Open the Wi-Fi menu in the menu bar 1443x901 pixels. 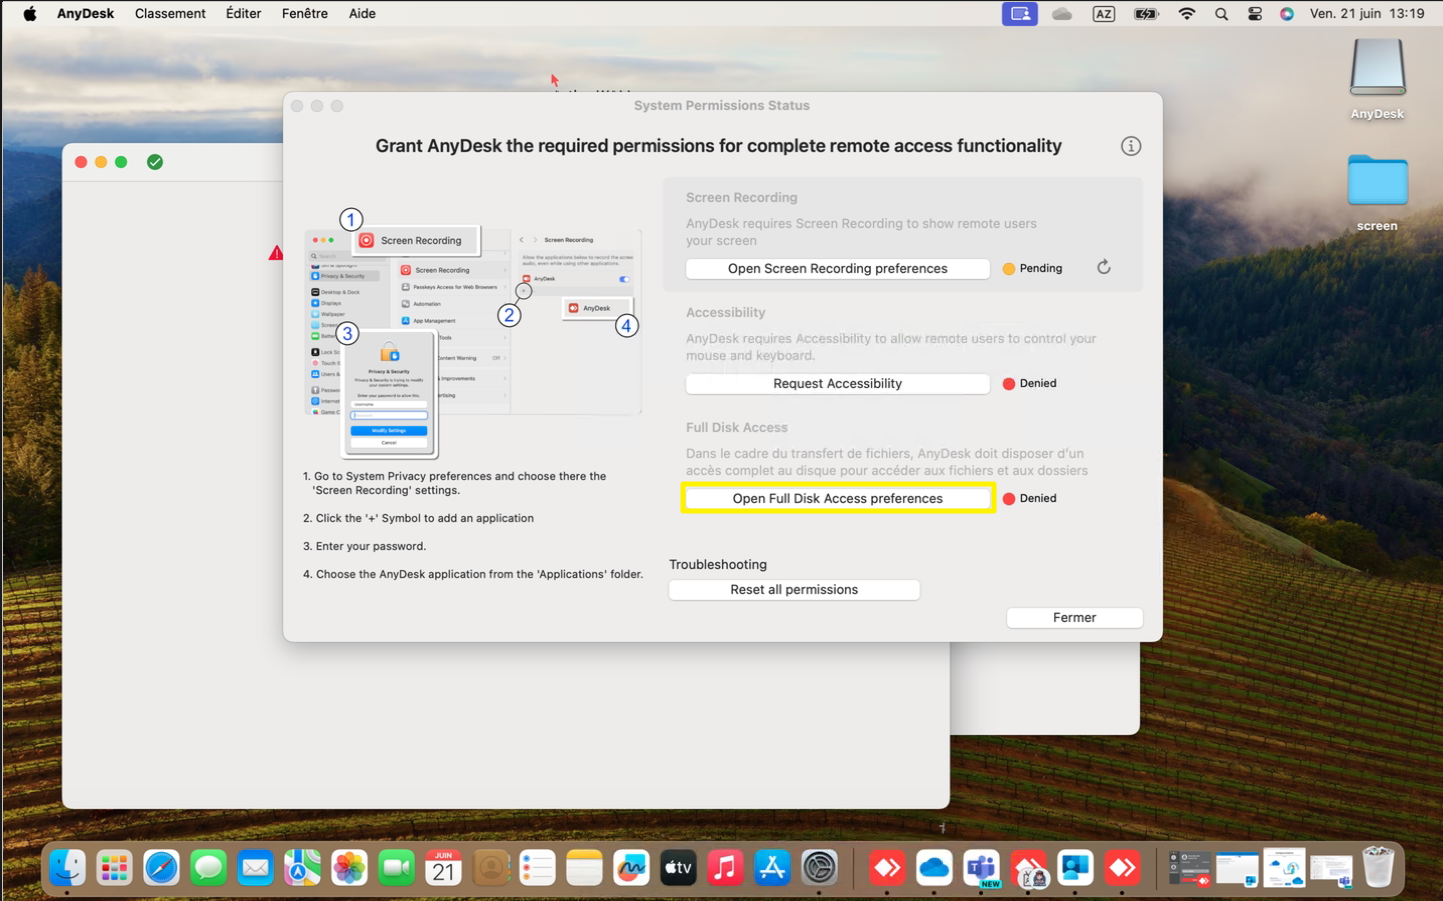[x=1187, y=14]
